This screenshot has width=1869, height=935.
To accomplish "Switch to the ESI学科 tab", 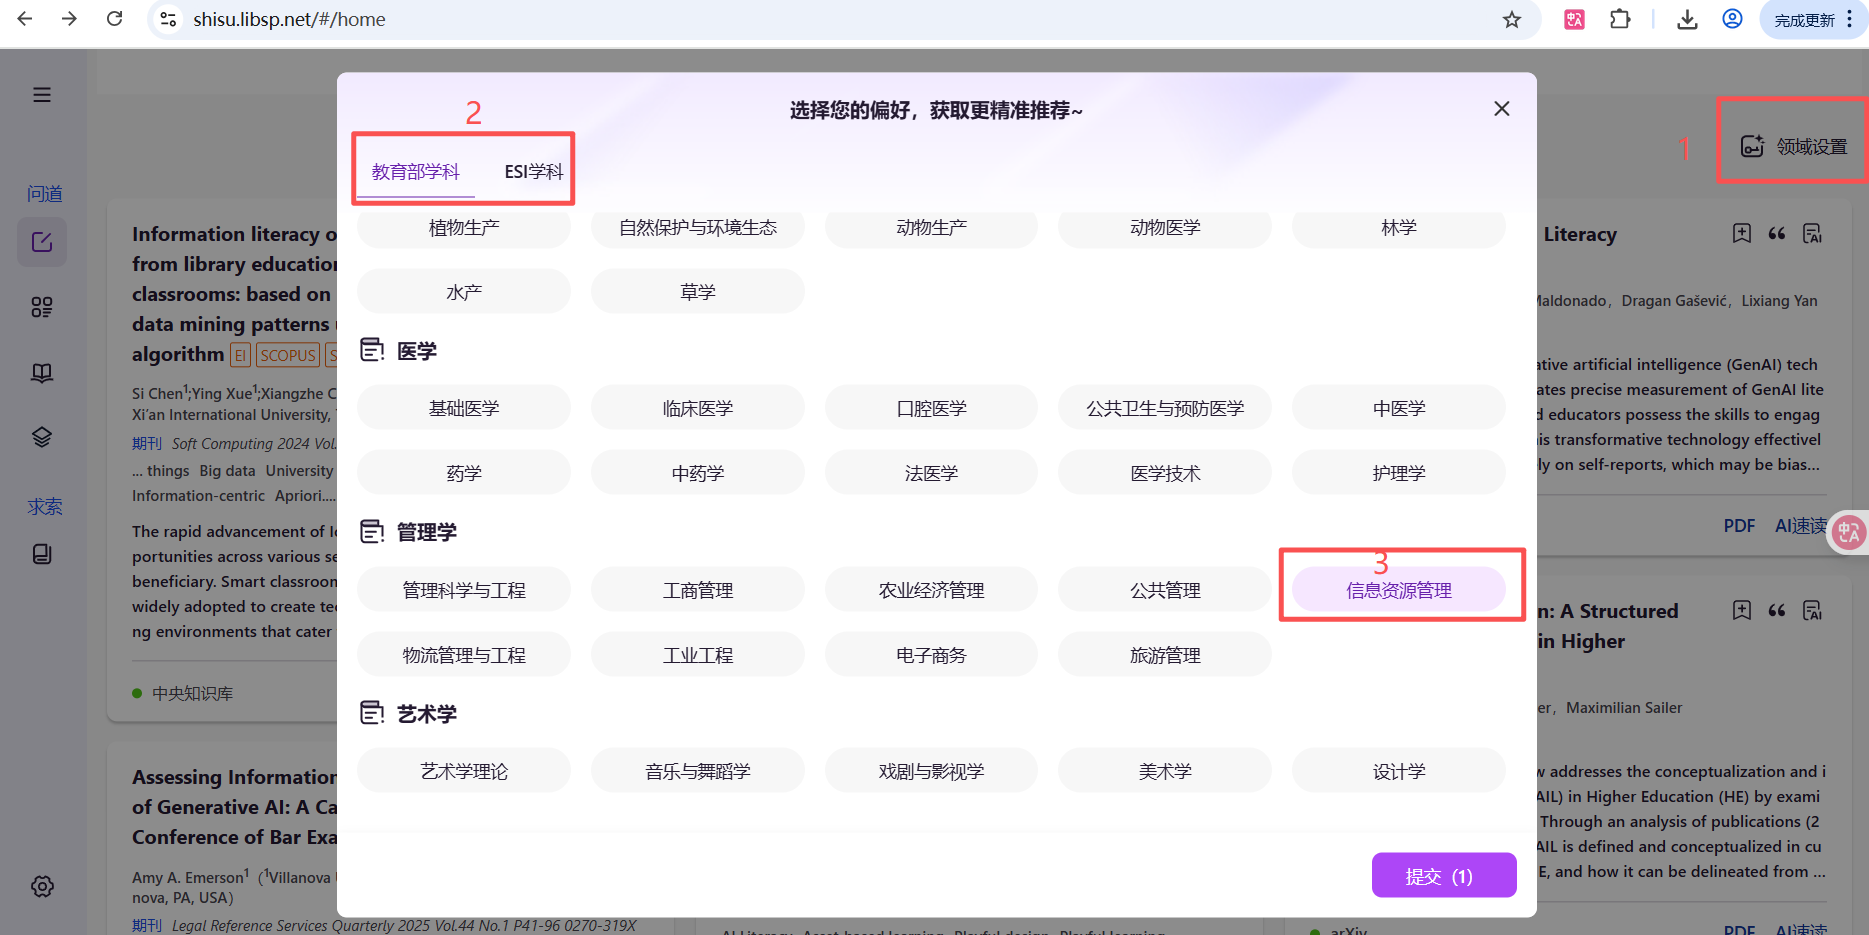I will tap(533, 172).
